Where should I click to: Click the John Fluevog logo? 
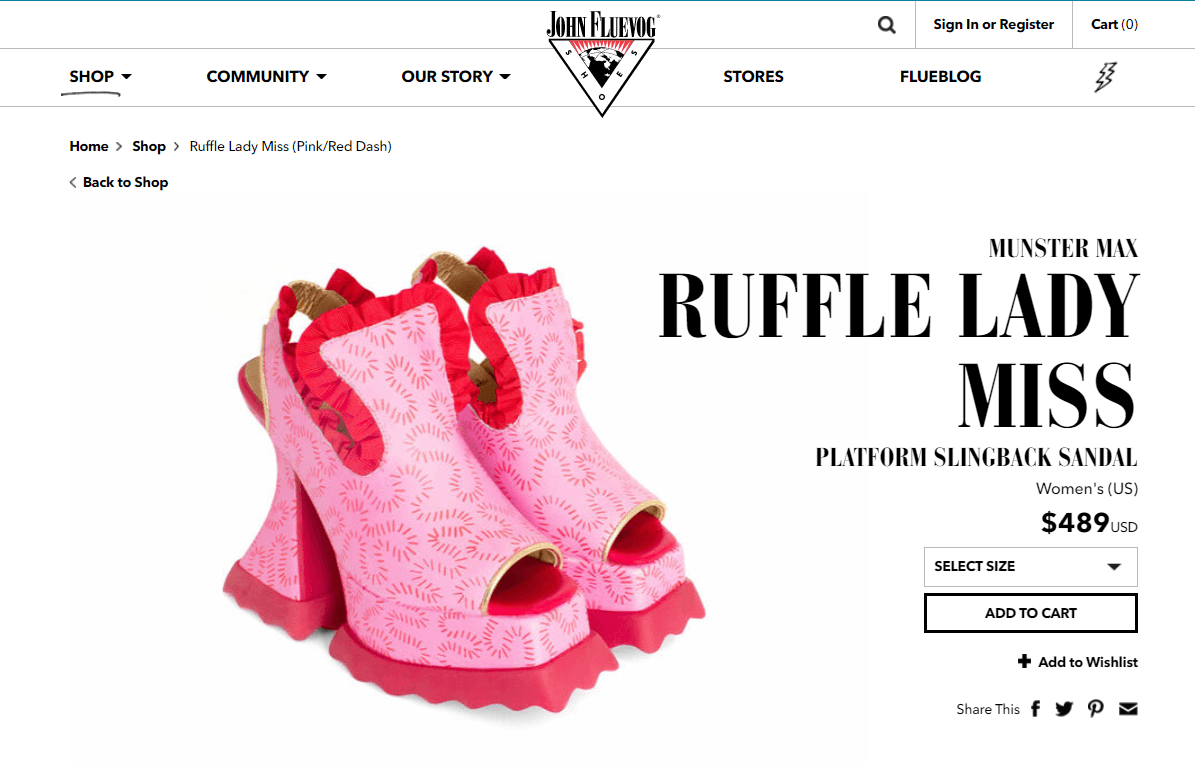coord(602,62)
